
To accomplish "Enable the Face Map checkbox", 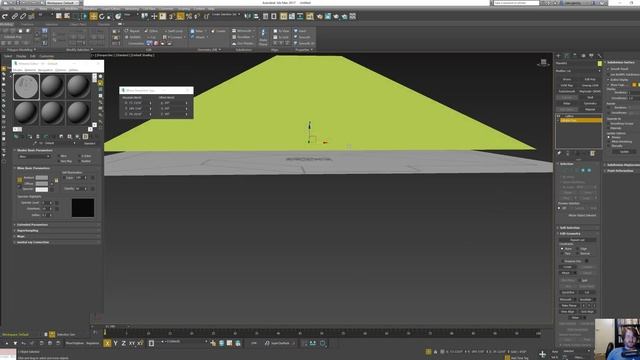I will tap(58, 161).
